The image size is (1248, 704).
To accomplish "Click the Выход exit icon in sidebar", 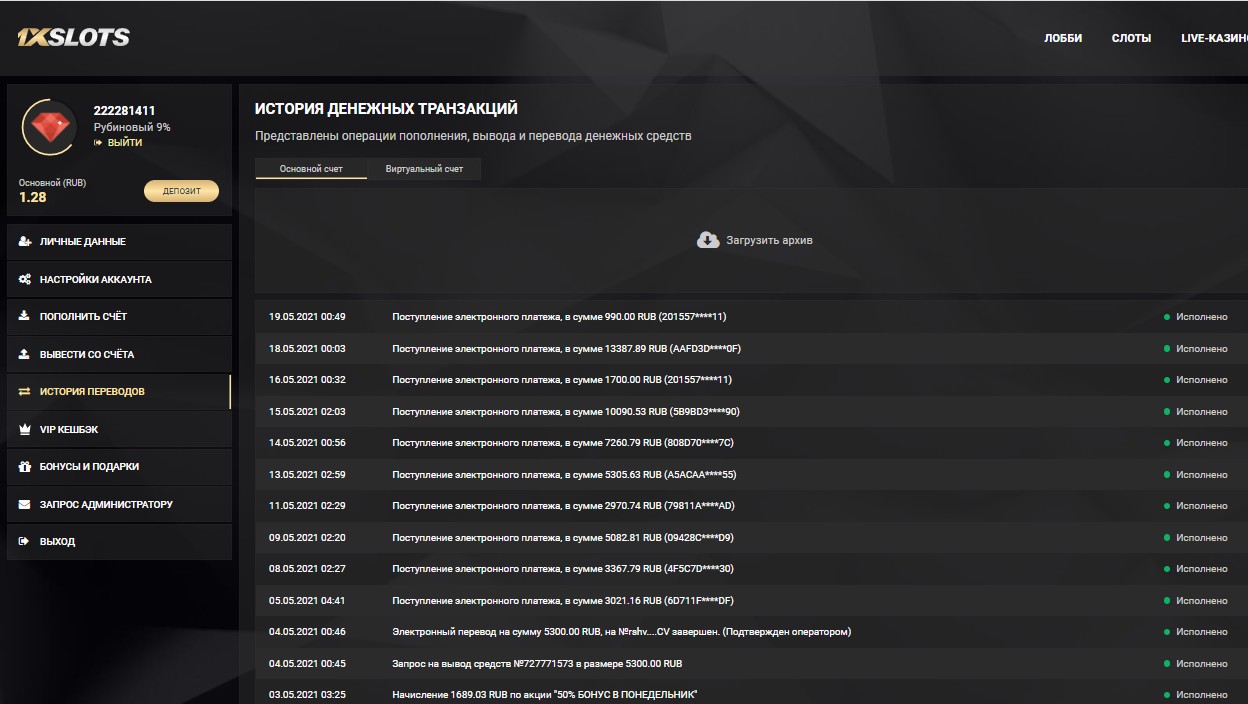I will [25, 541].
